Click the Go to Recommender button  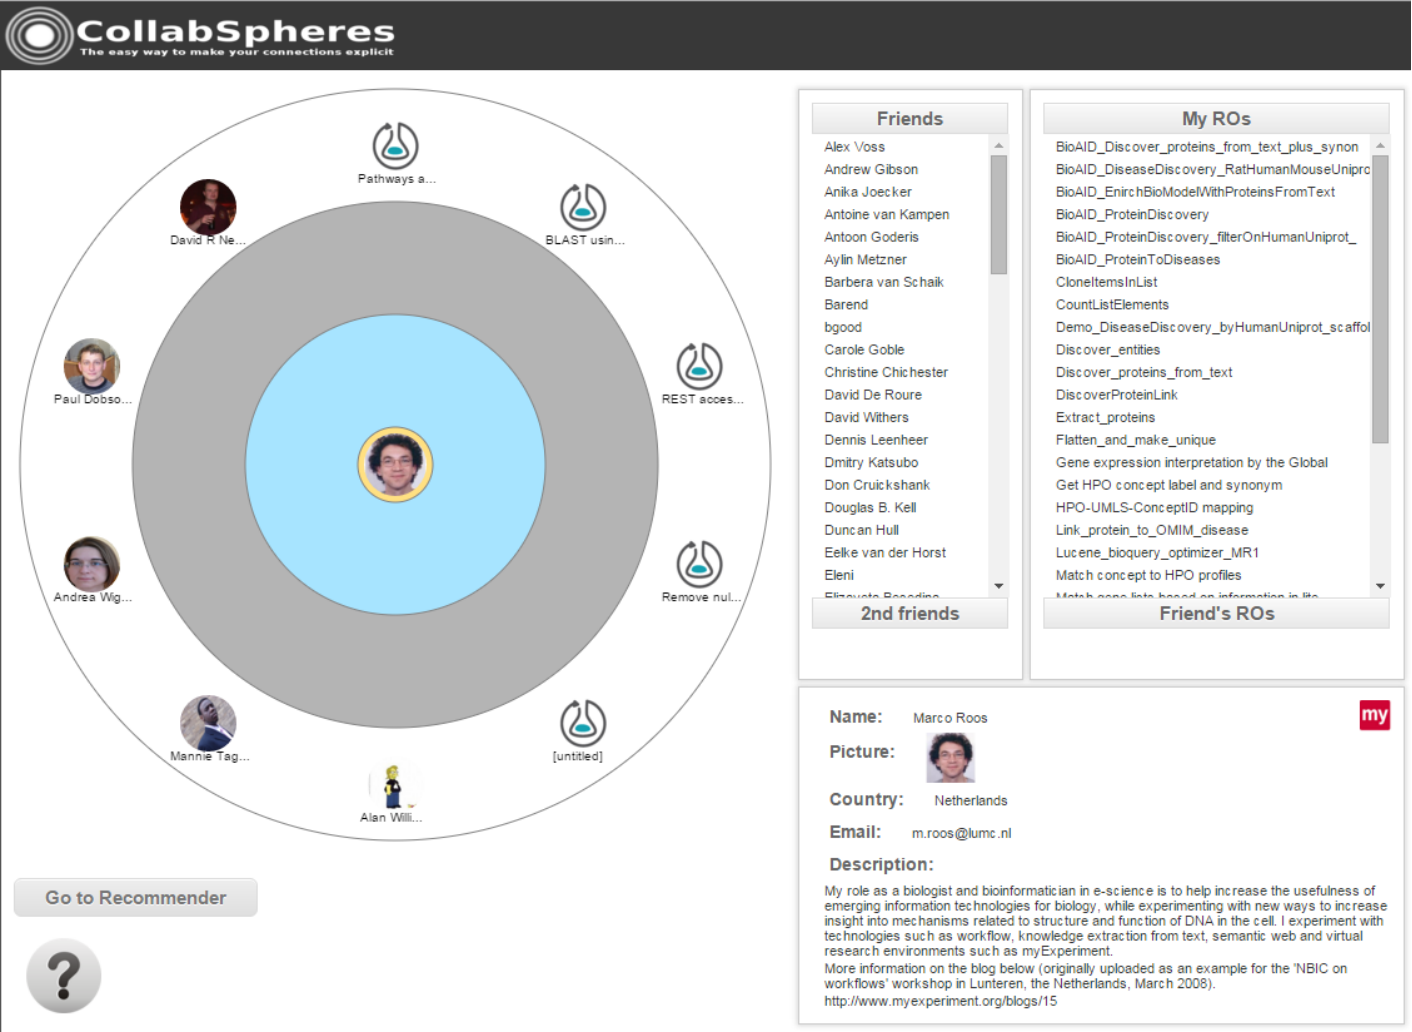[x=136, y=897]
